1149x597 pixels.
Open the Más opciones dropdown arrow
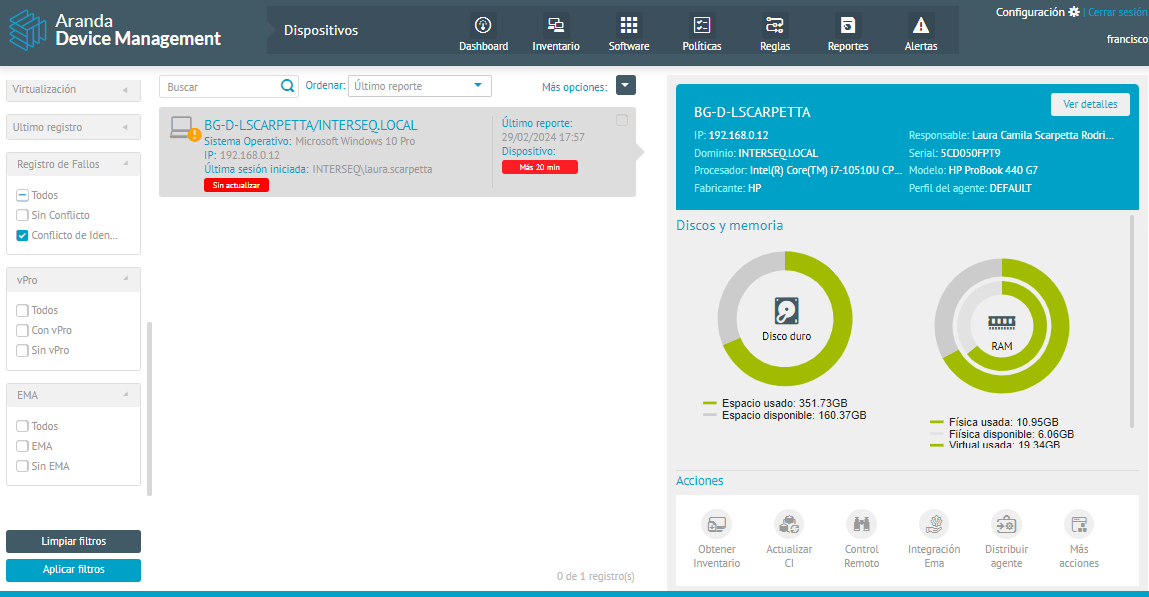coord(626,85)
